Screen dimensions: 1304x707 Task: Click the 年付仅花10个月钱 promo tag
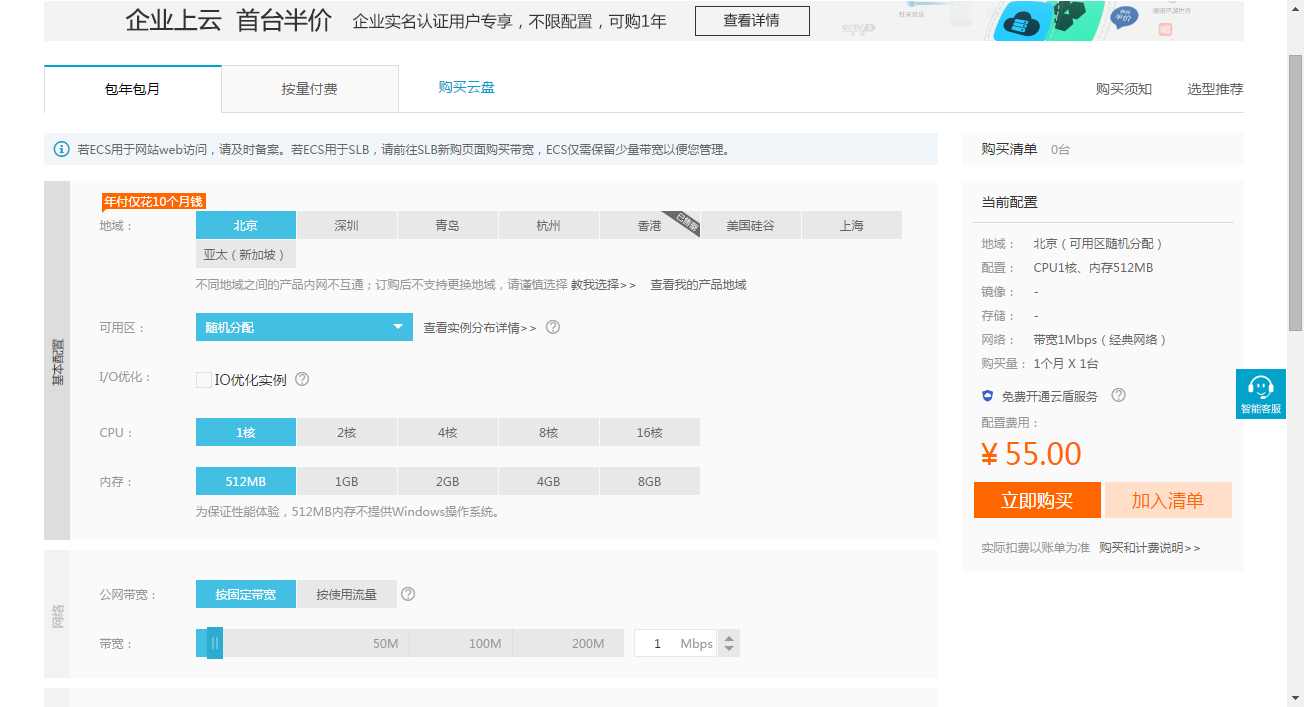click(153, 201)
